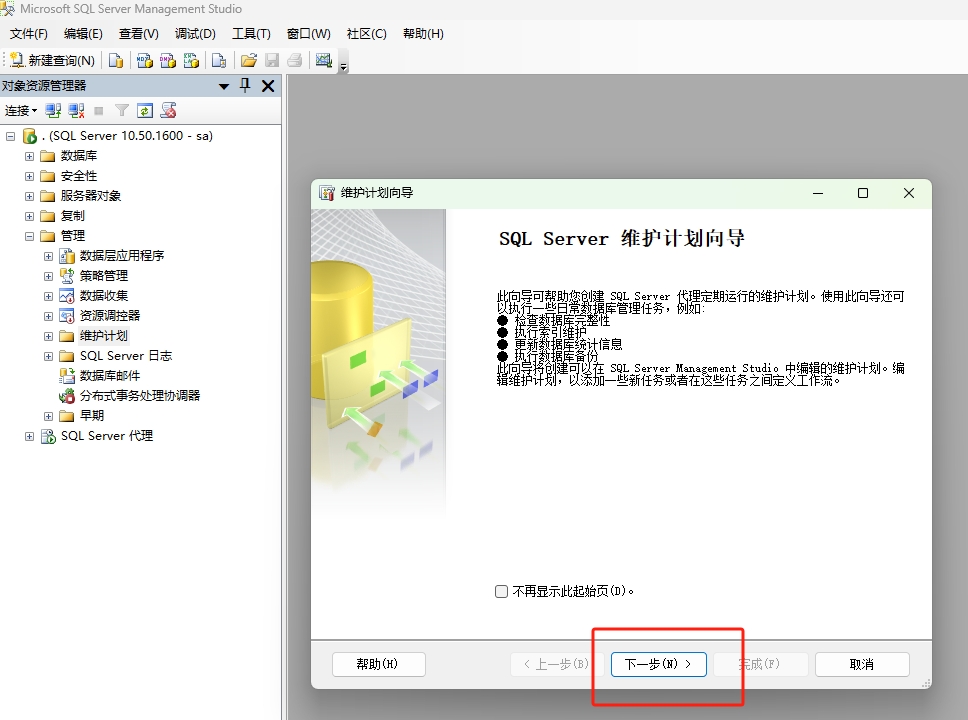The image size is (968, 720).
Task: Click 取消 to cancel the wizard
Action: 862,664
